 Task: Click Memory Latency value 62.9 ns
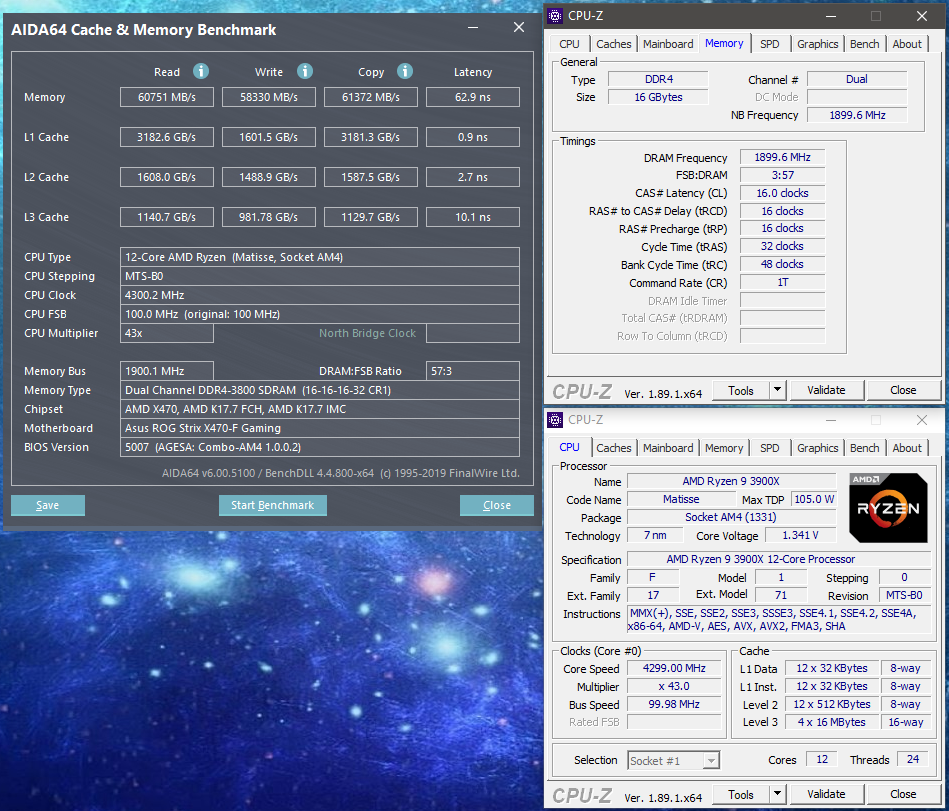click(x=473, y=97)
